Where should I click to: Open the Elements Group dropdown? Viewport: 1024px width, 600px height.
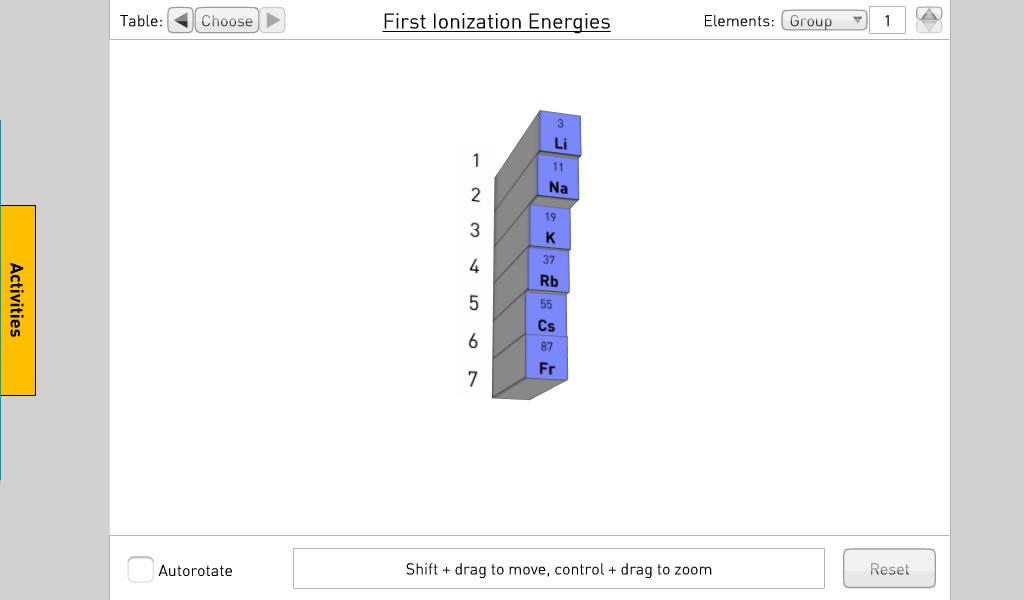(x=823, y=20)
